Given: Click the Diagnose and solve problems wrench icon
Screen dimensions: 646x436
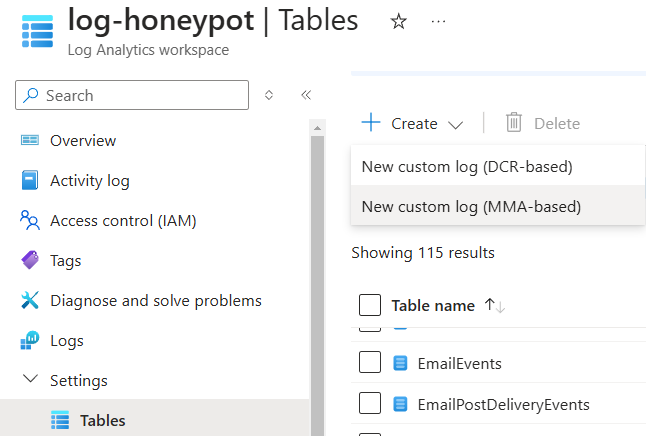Looking at the screenshot, I should pos(30,300).
